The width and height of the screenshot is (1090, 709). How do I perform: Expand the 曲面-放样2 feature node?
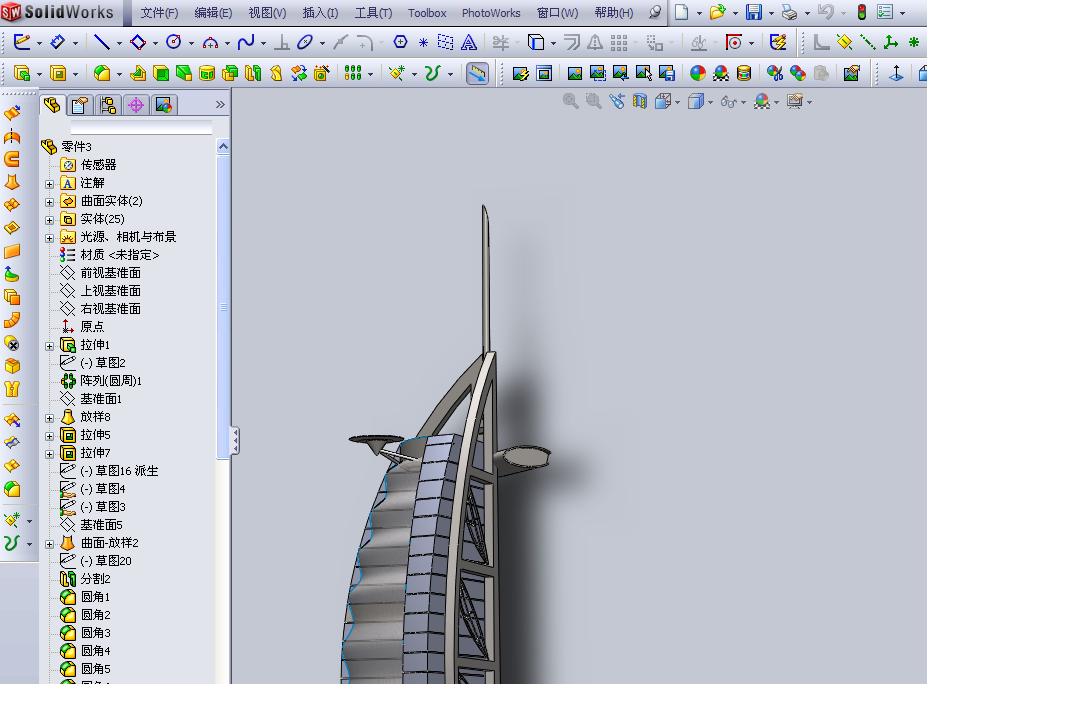(49, 544)
